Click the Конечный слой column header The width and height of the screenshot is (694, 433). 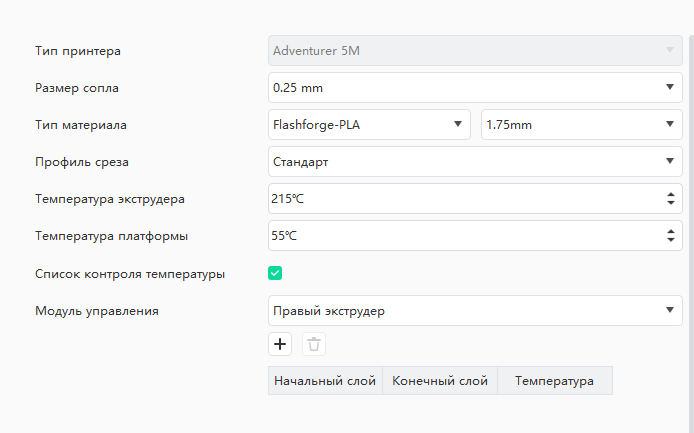pyautogui.click(x=440, y=380)
